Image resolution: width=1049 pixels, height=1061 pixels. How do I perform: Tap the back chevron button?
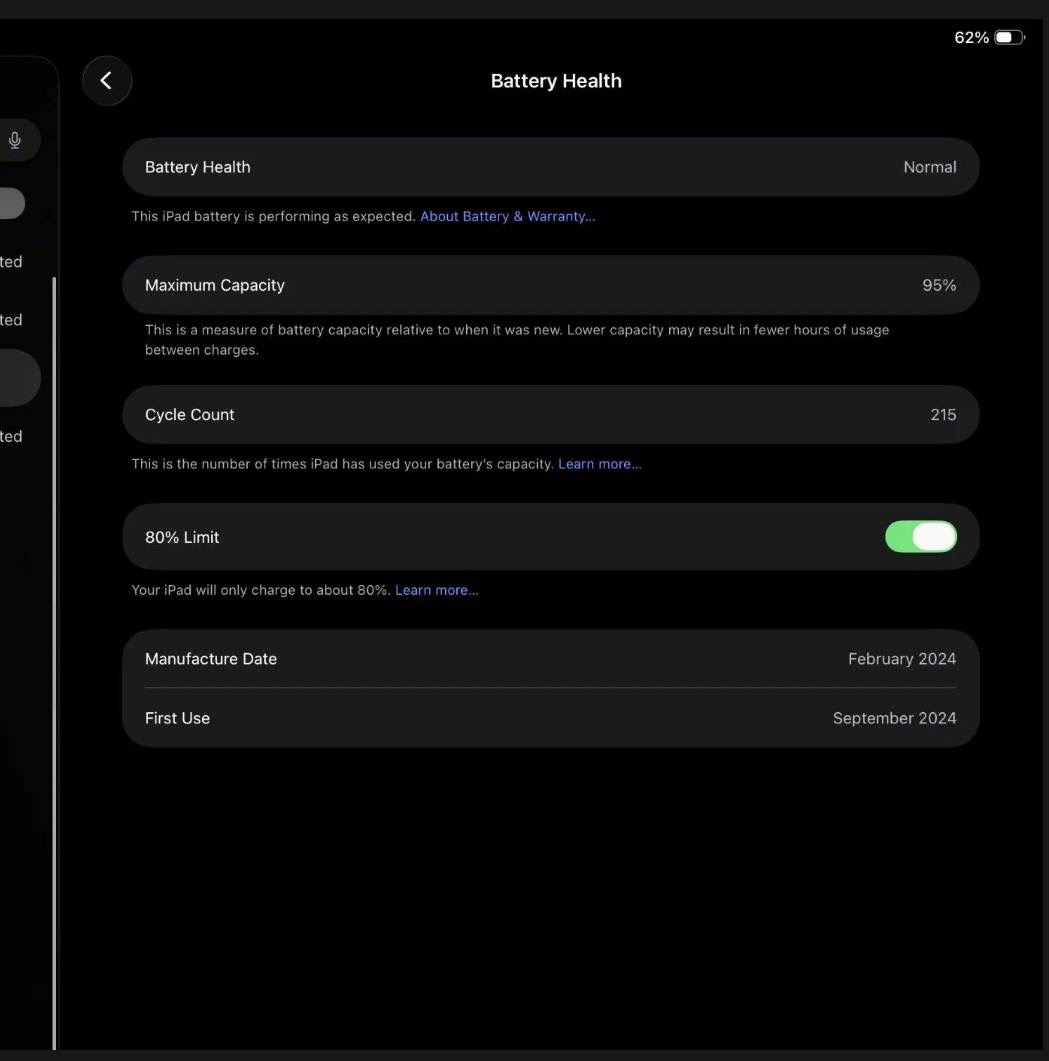[x=107, y=81]
